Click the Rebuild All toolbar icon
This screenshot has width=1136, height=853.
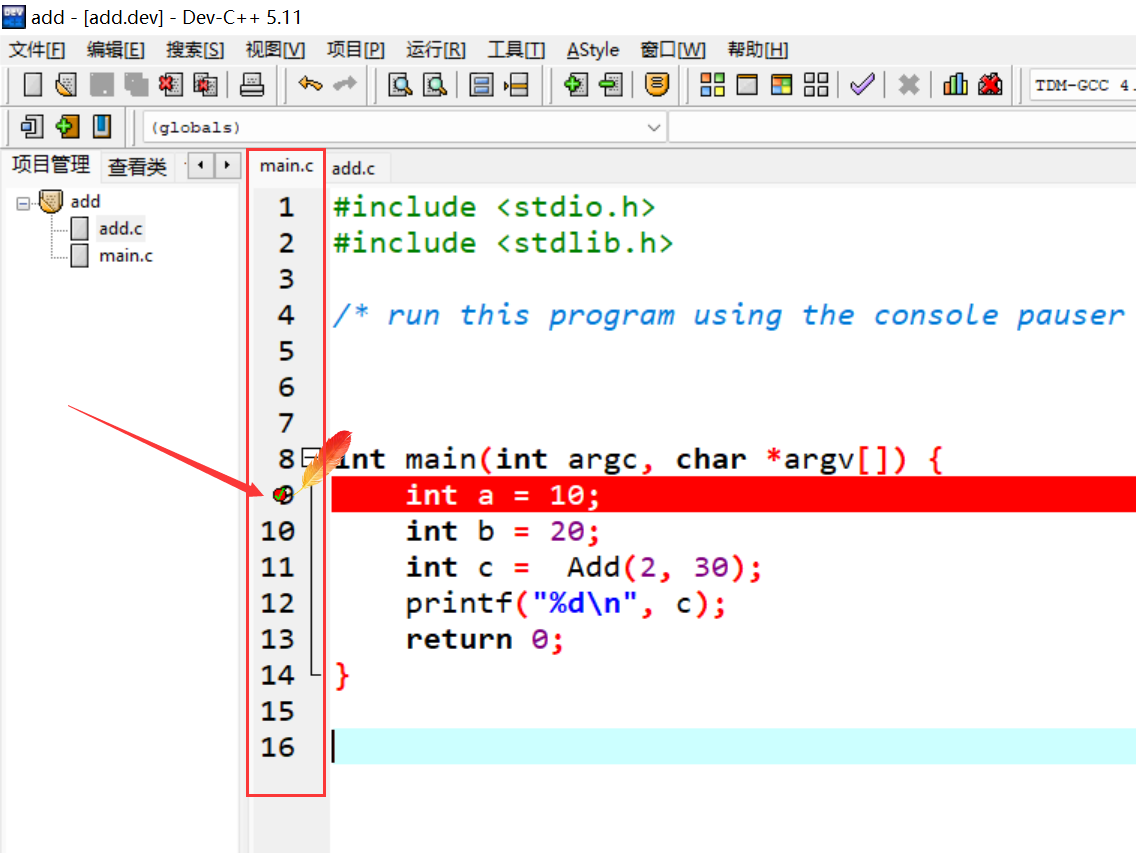tap(816, 85)
